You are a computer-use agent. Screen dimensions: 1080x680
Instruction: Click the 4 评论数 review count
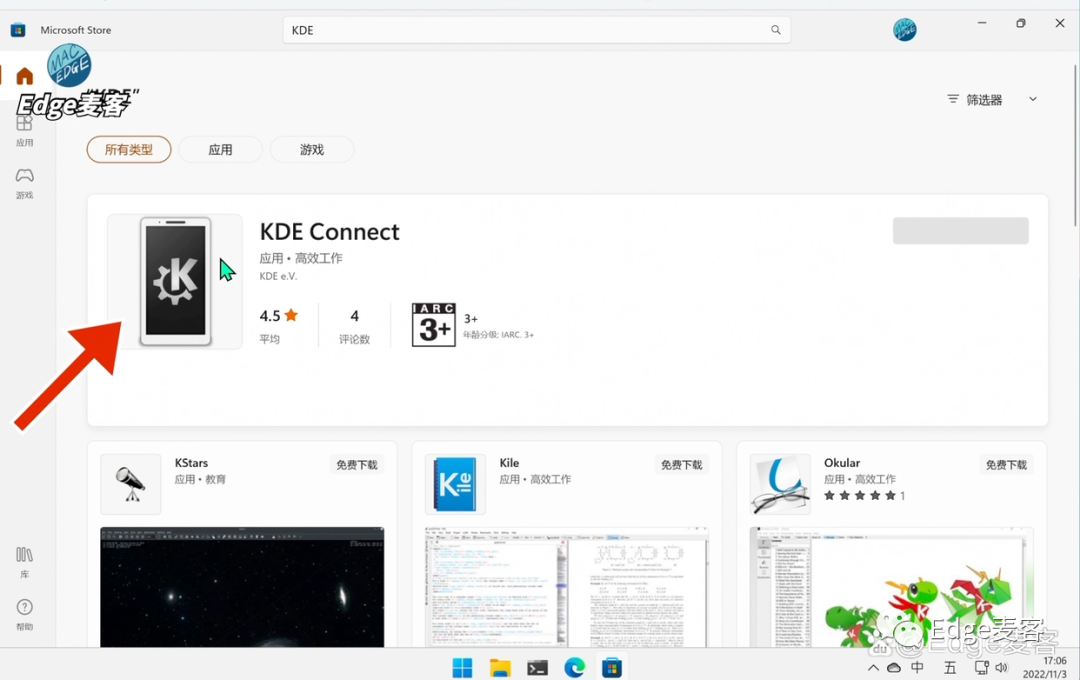[354, 324]
